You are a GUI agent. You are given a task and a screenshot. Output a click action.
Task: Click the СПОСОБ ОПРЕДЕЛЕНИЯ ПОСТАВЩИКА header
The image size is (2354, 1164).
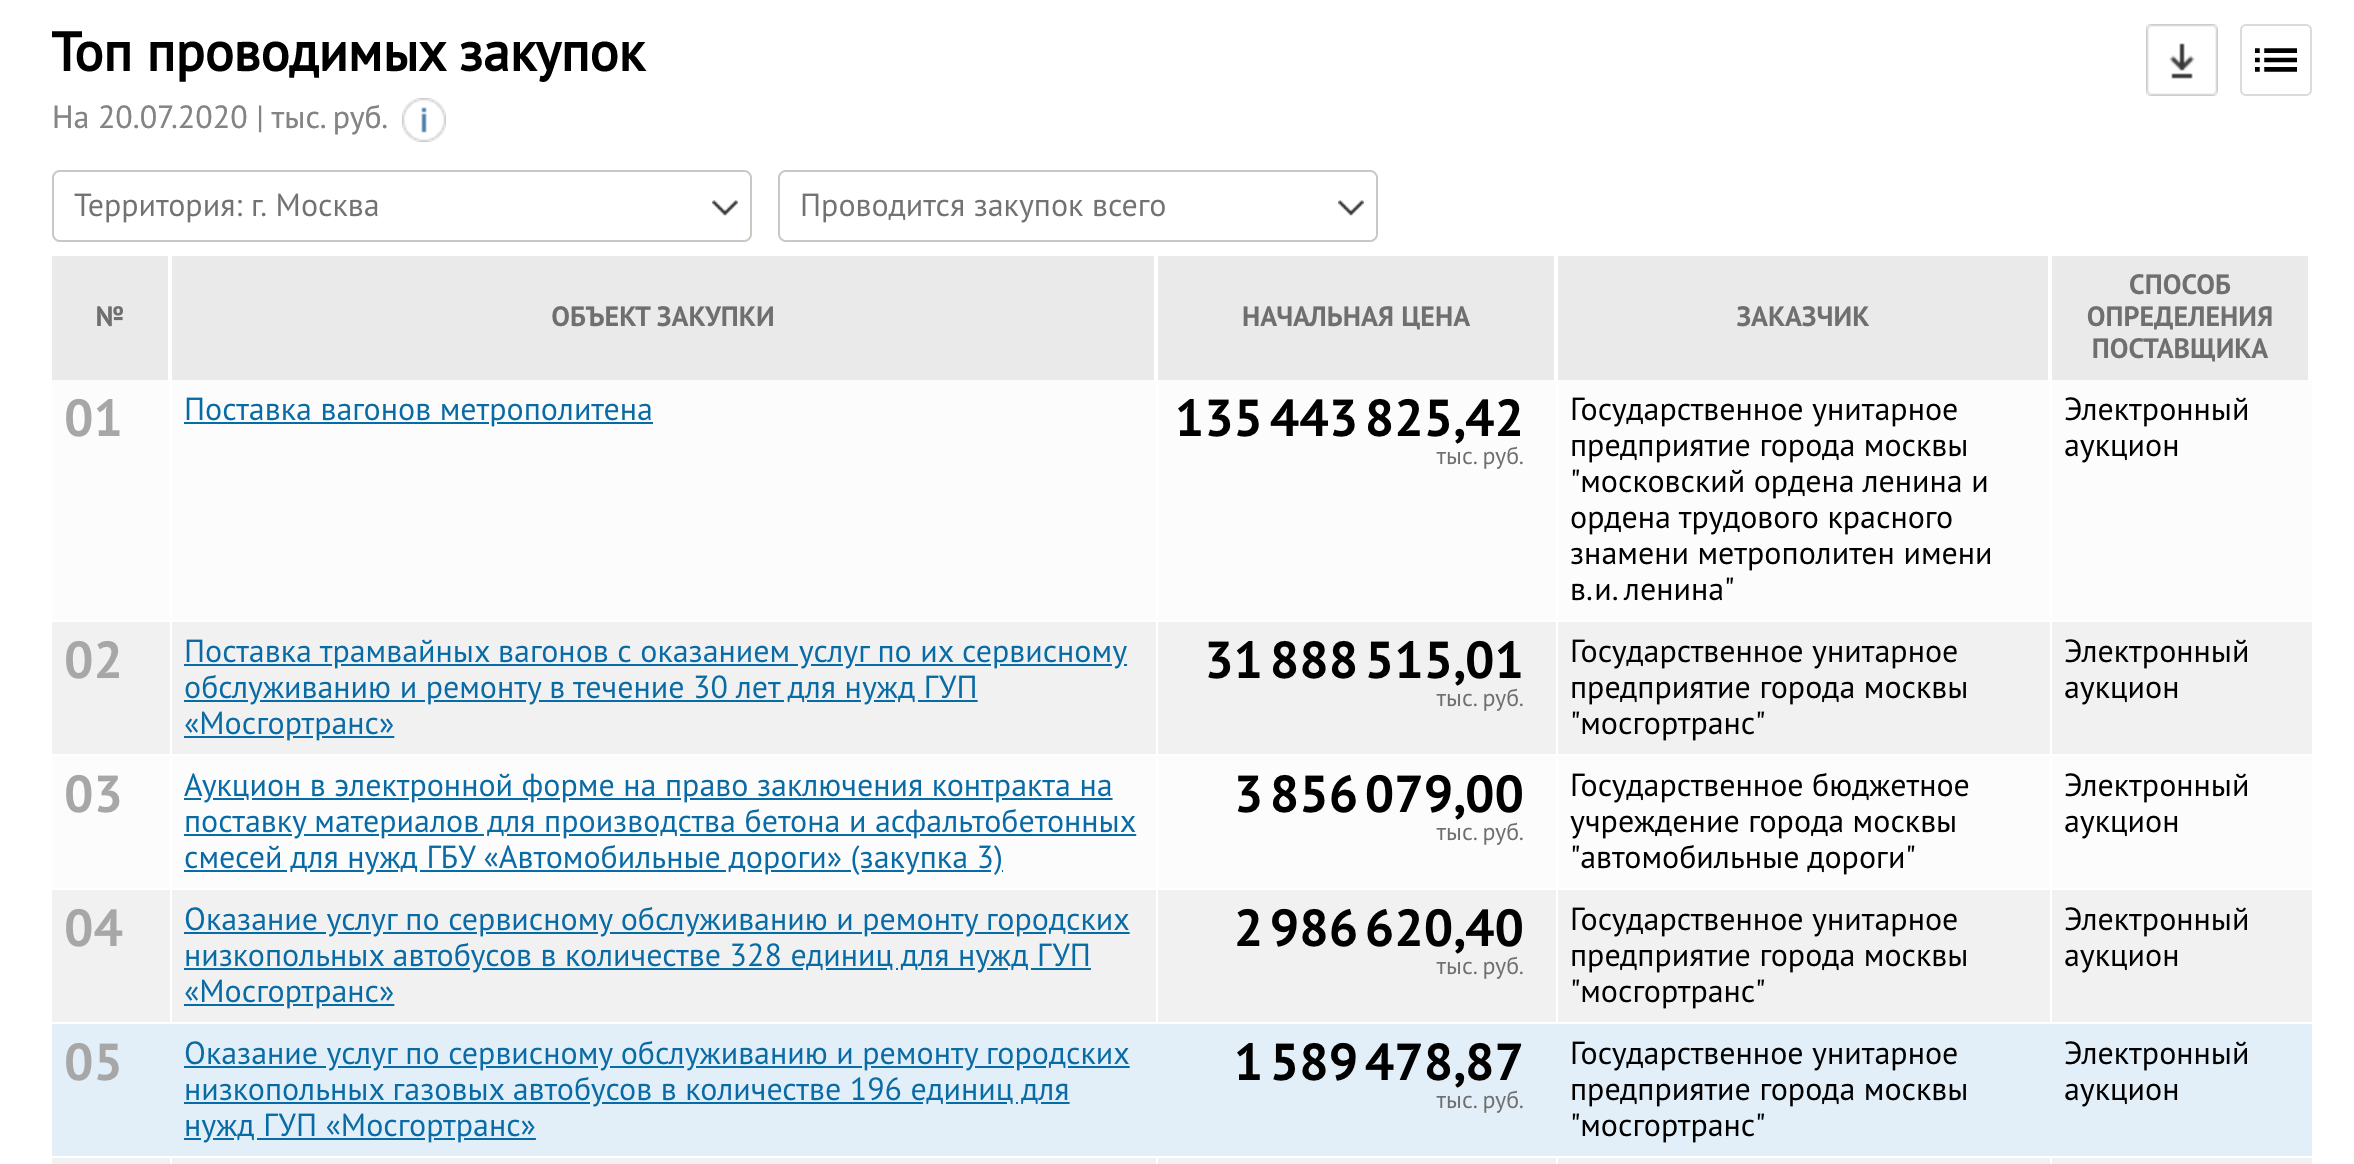[x=2179, y=317]
